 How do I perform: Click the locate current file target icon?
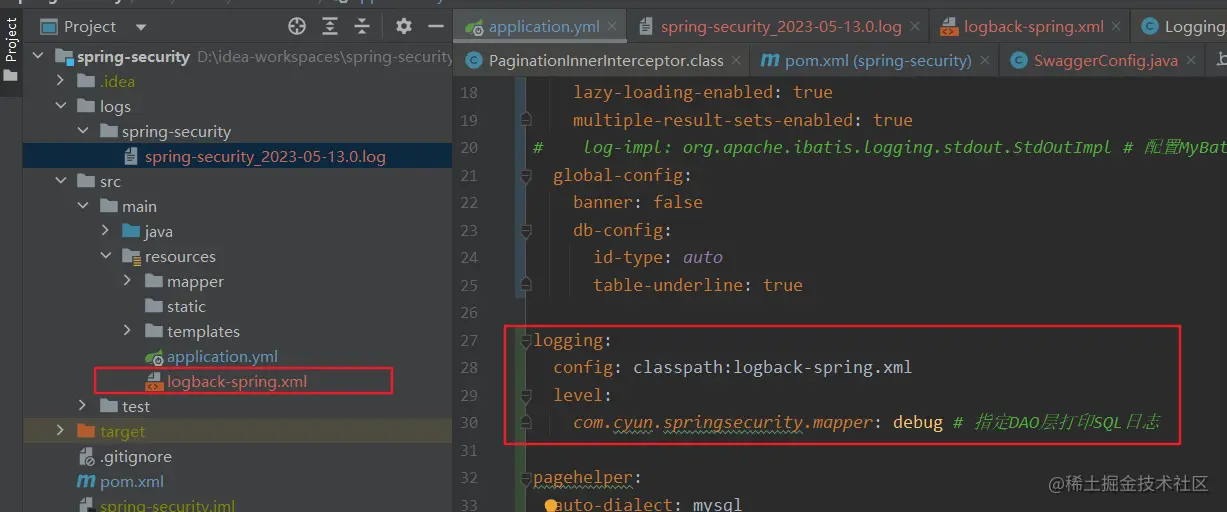(297, 26)
